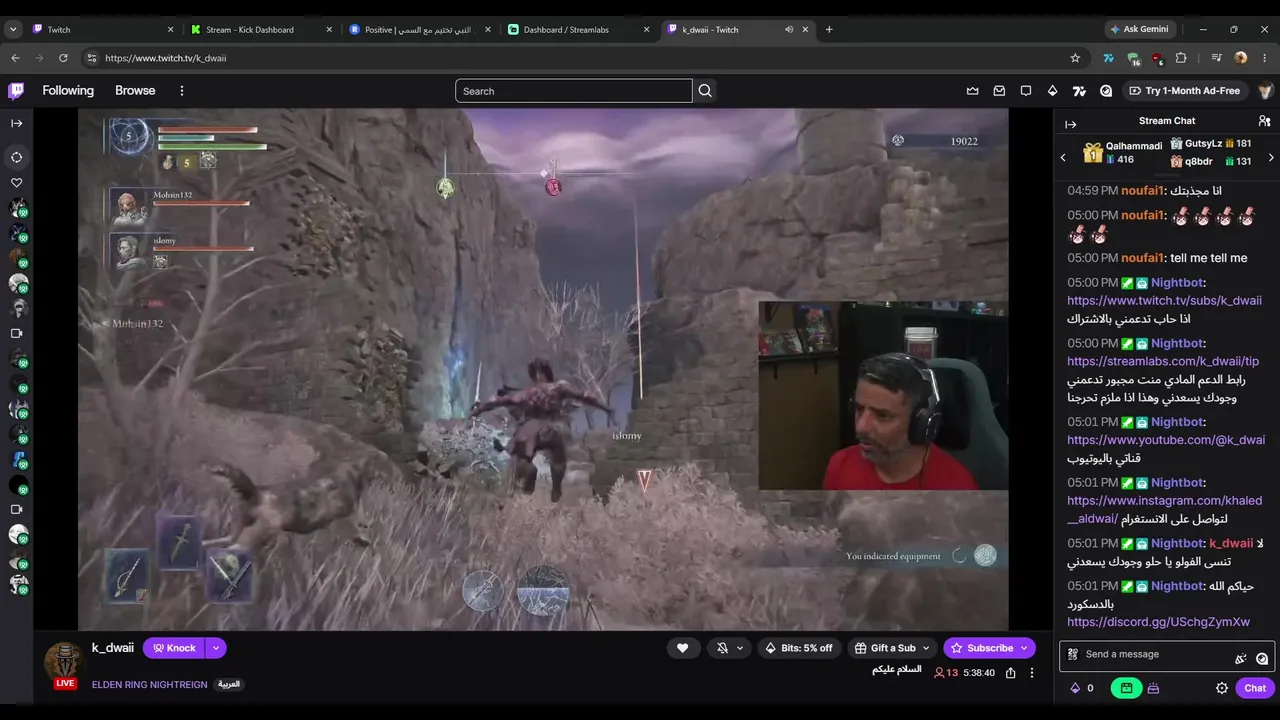Bookmark this page with the star icon
The height and width of the screenshot is (720, 1280).
pyautogui.click(x=1075, y=58)
